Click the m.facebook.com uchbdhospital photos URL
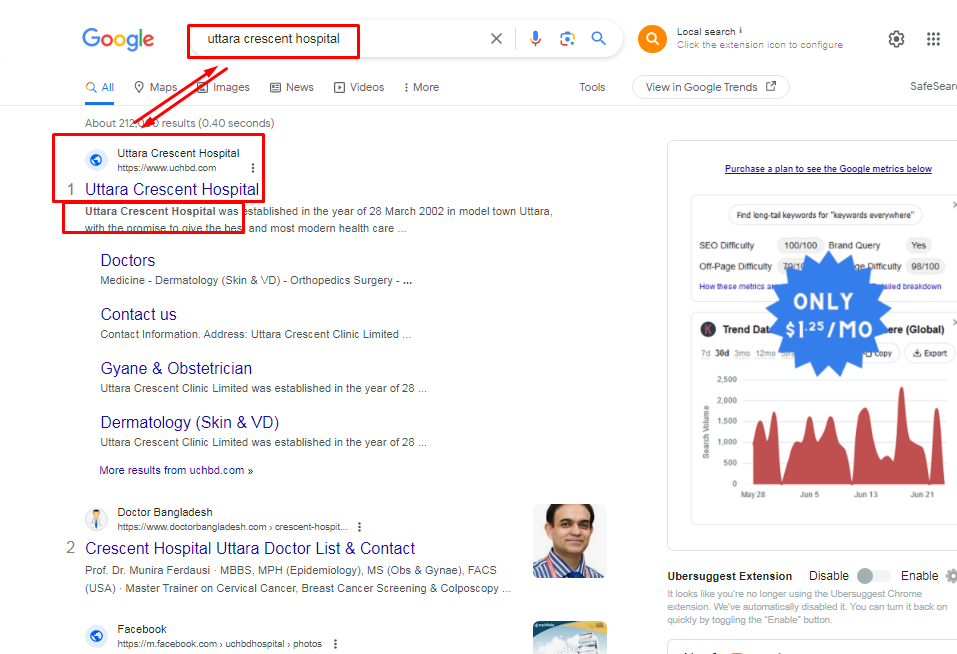Image resolution: width=957 pixels, height=654 pixels. pyautogui.click(x=220, y=644)
